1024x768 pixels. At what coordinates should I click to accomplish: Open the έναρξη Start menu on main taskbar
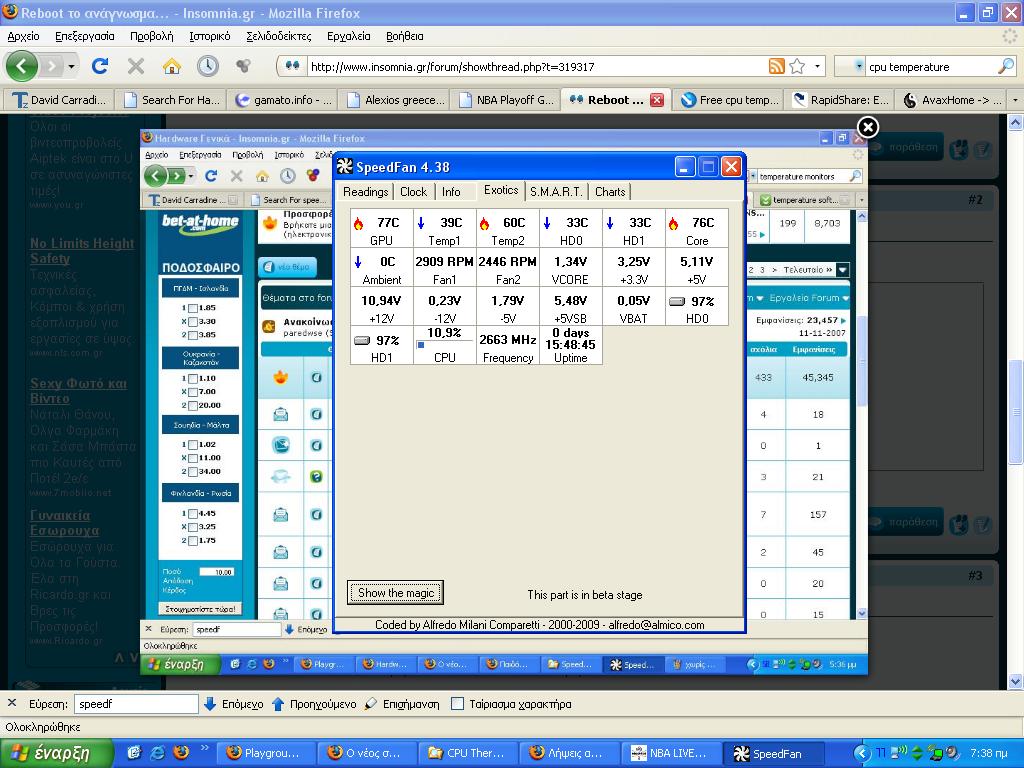click(x=57, y=753)
